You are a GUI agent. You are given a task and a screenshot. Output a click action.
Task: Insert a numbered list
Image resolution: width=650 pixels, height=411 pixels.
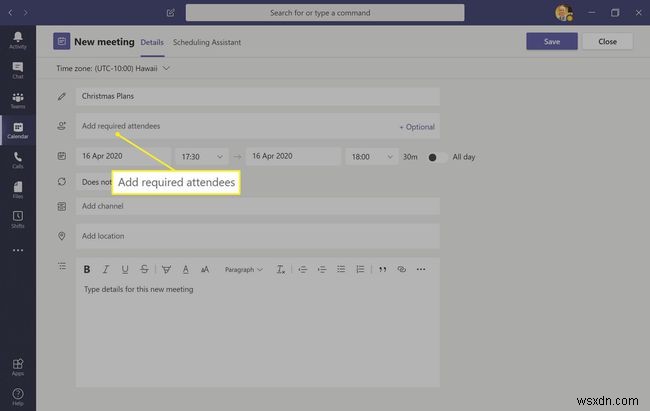tap(360, 269)
